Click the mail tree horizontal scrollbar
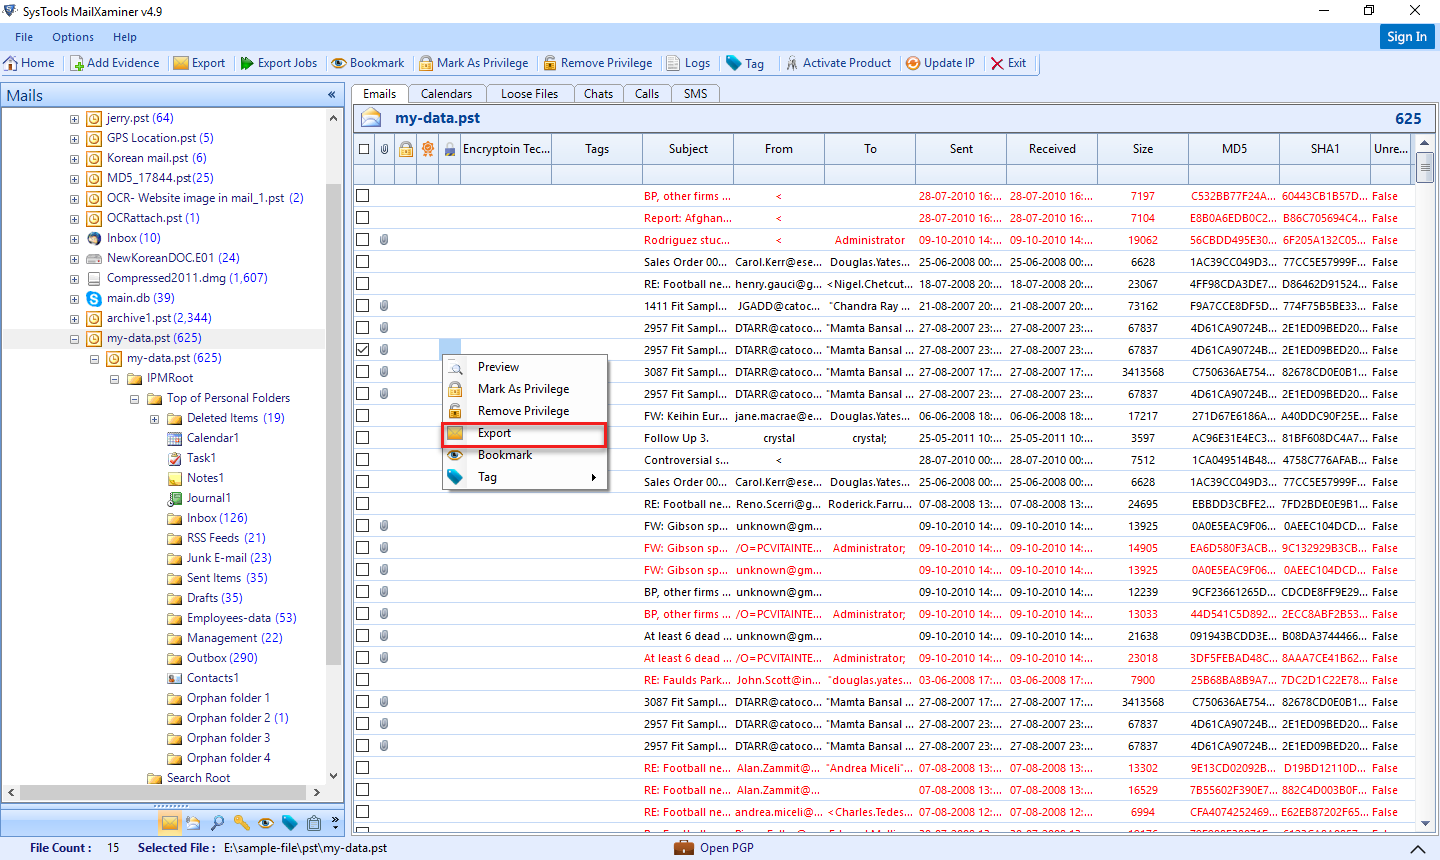The width and height of the screenshot is (1440, 860). coord(162,792)
